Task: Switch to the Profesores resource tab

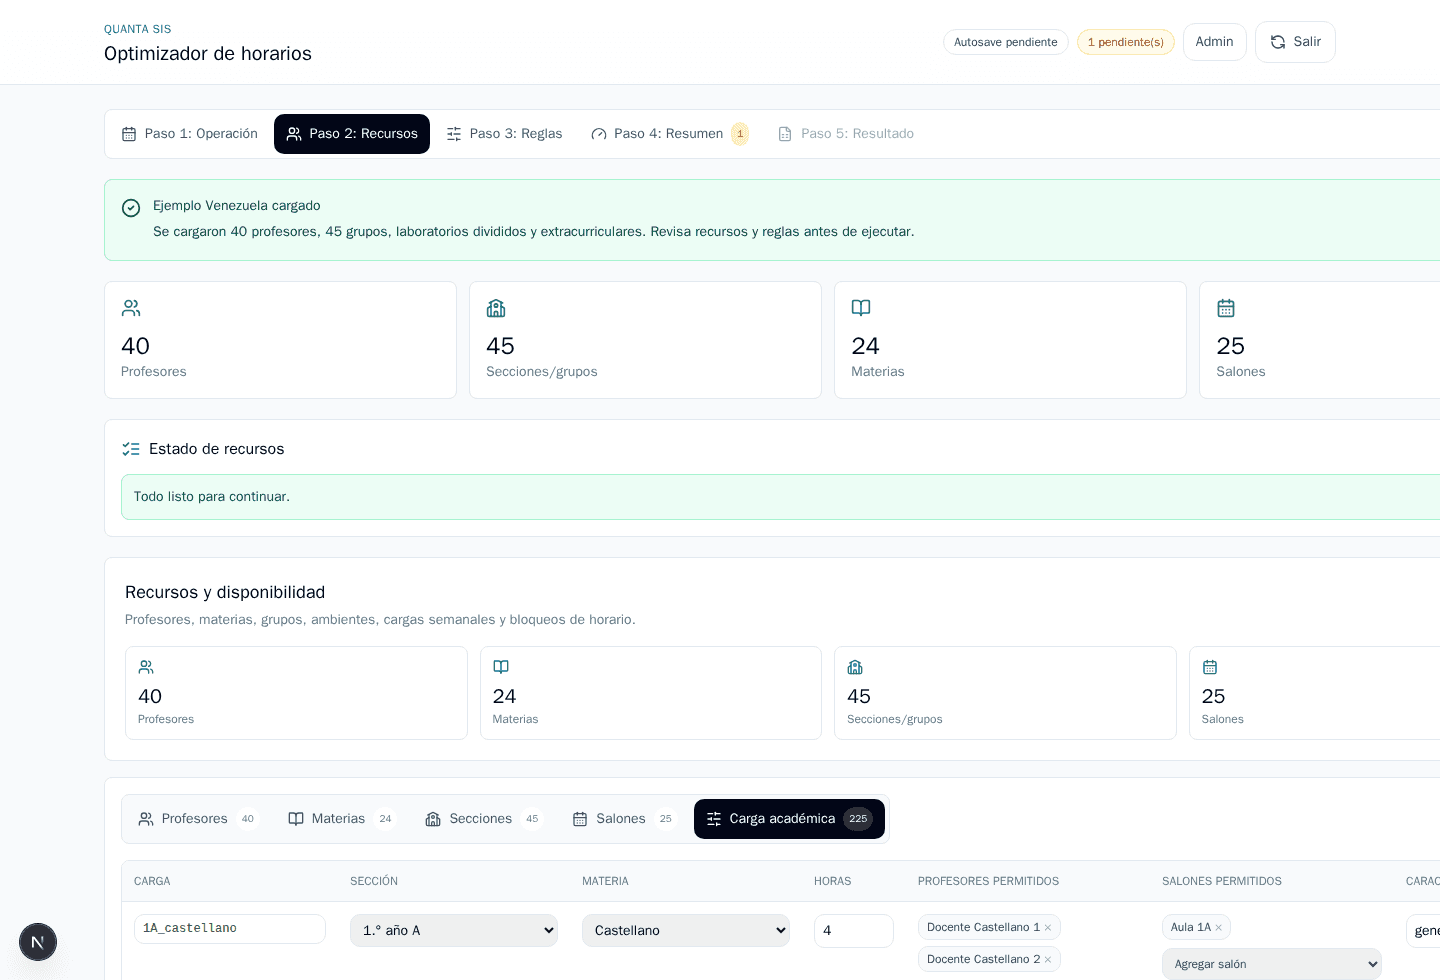Action: (198, 819)
